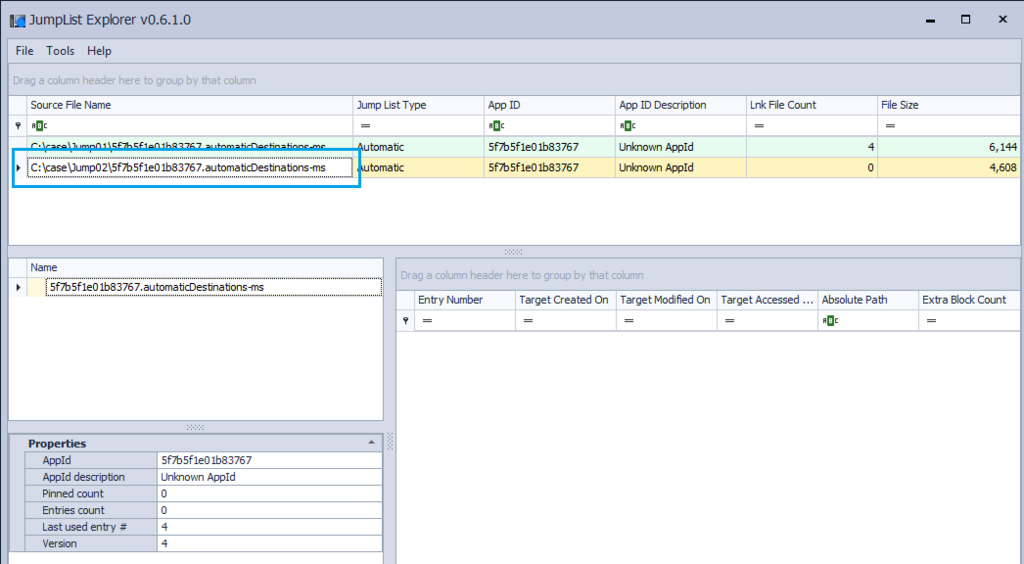
Task: Click equals filter icon under Extra Block Count
Action: click(x=931, y=321)
